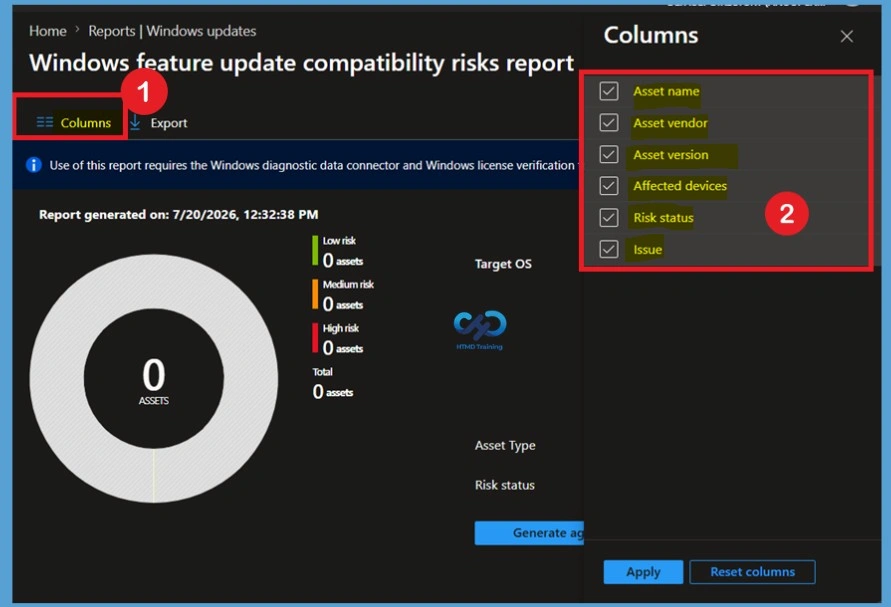
Task: Select the Export toolbar option
Action: point(159,123)
